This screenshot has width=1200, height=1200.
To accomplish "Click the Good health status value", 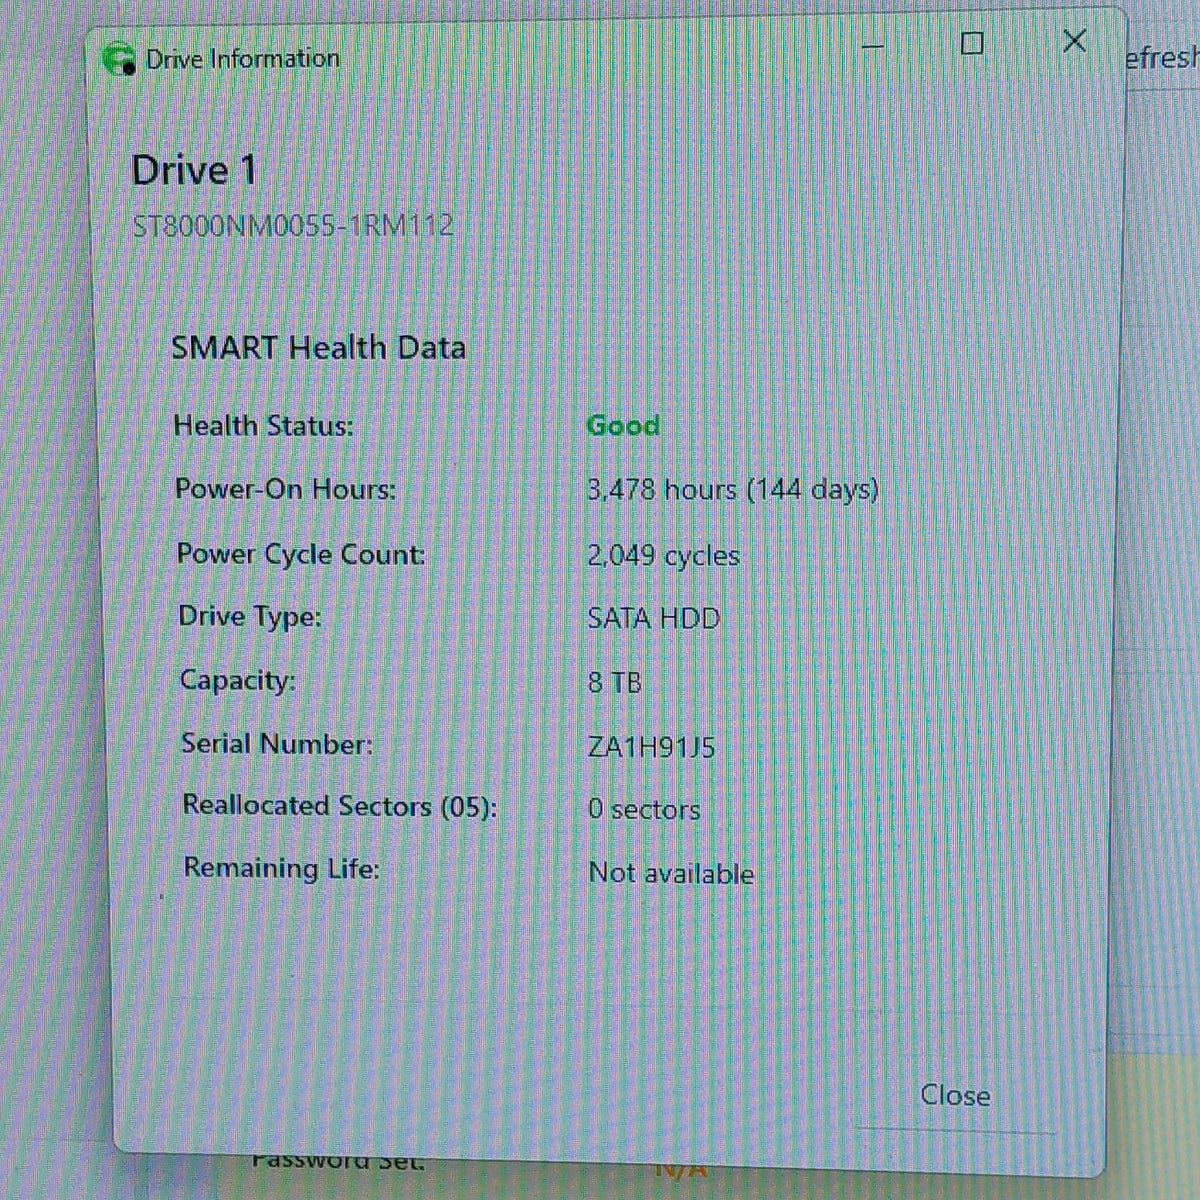I will pyautogui.click(x=623, y=425).
